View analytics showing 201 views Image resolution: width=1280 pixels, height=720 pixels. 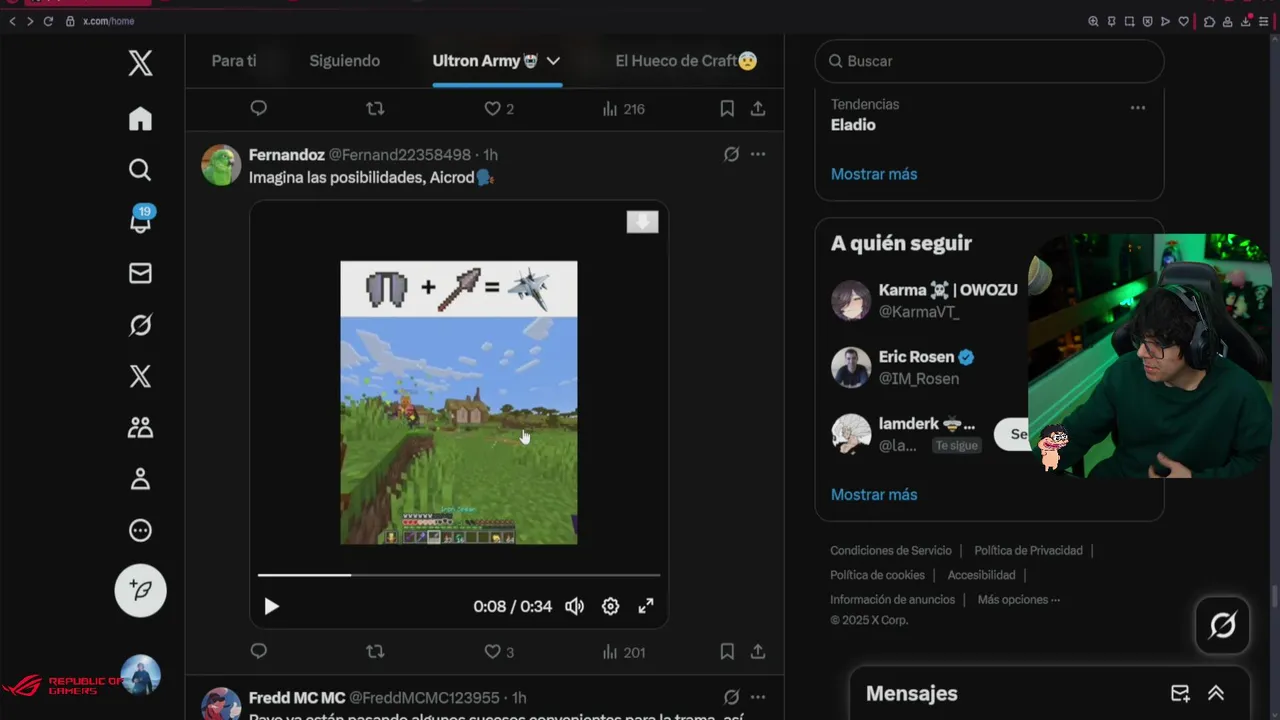click(x=624, y=651)
